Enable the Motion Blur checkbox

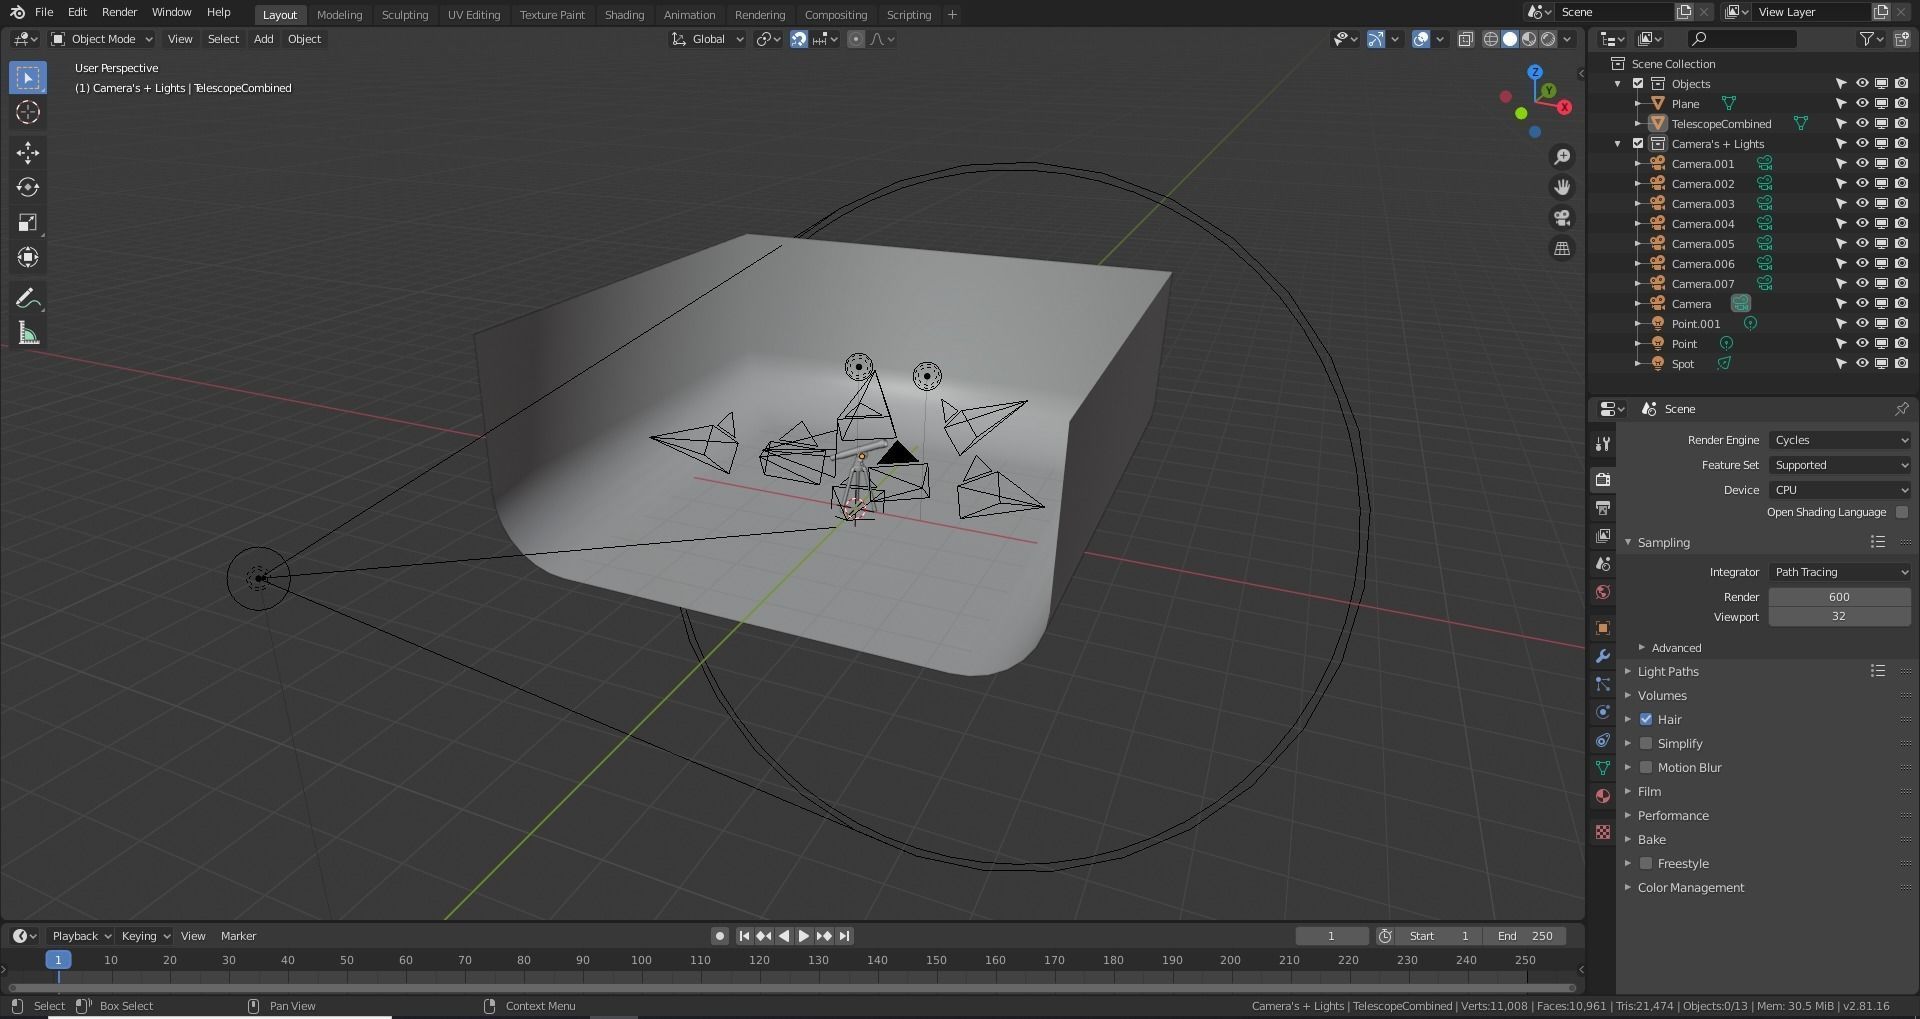1646,768
